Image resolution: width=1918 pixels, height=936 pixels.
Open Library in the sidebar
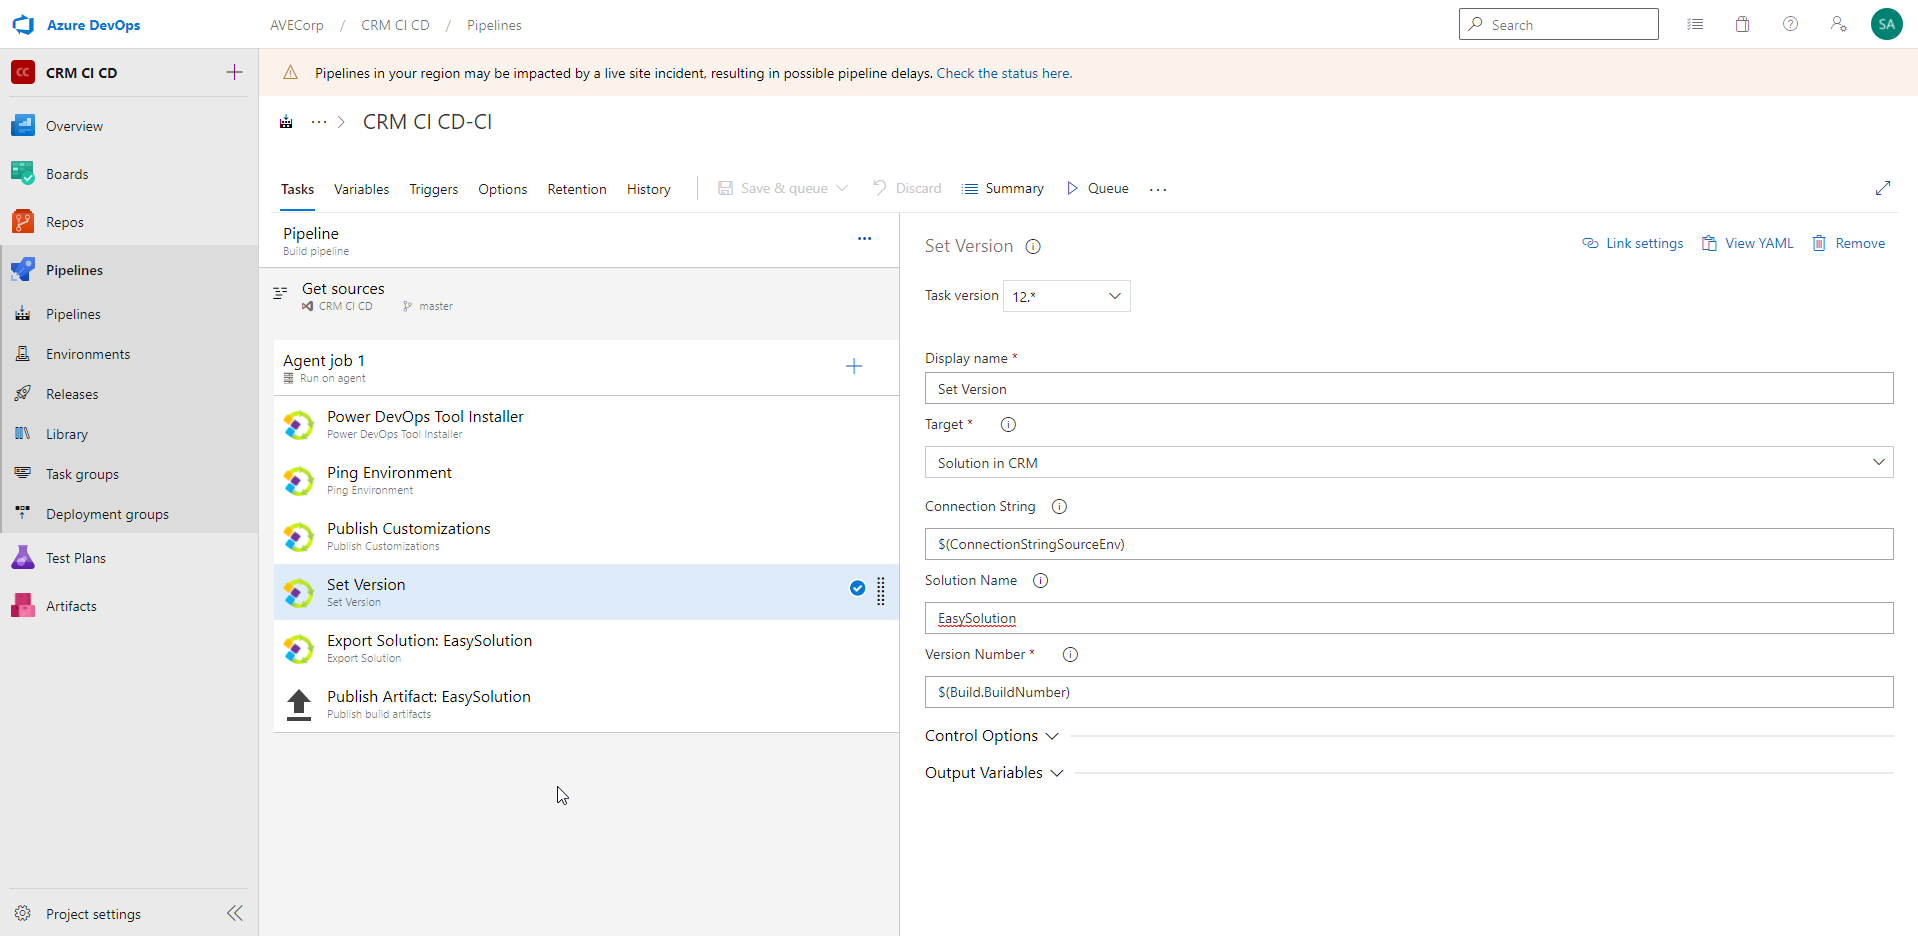coord(129,434)
